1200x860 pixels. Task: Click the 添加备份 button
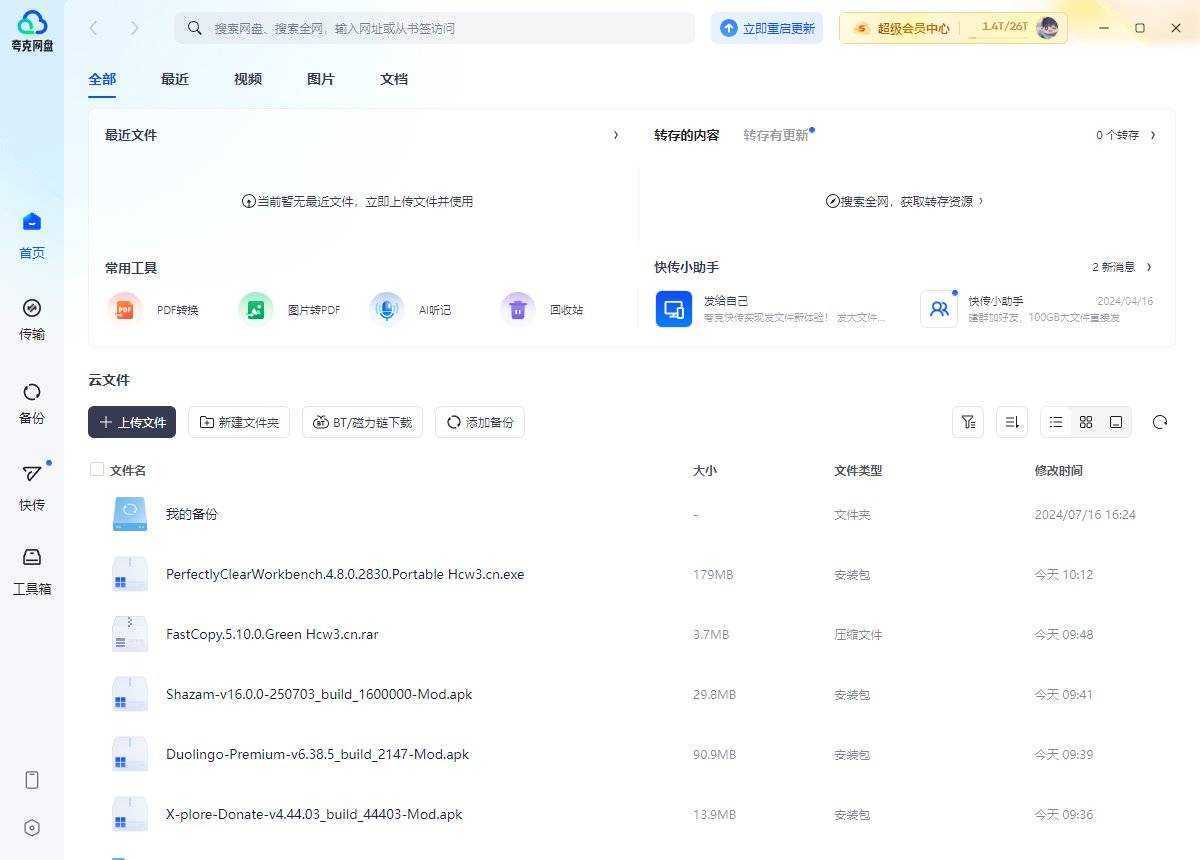(x=480, y=422)
